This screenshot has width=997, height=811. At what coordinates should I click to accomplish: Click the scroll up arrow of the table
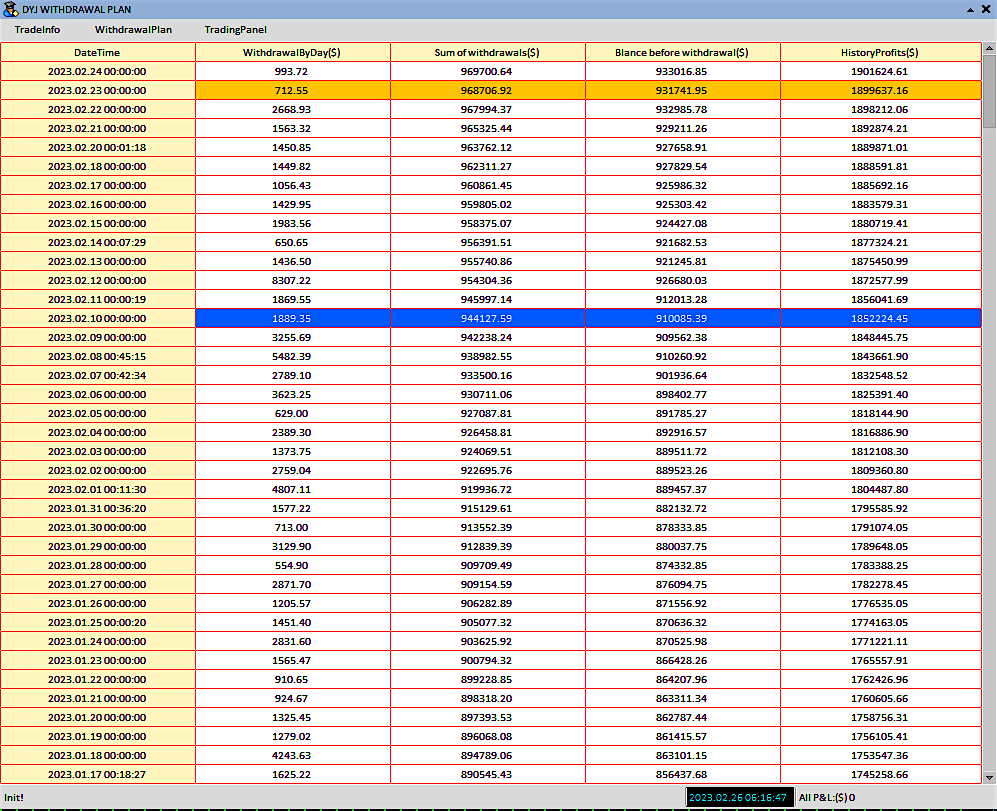989,48
